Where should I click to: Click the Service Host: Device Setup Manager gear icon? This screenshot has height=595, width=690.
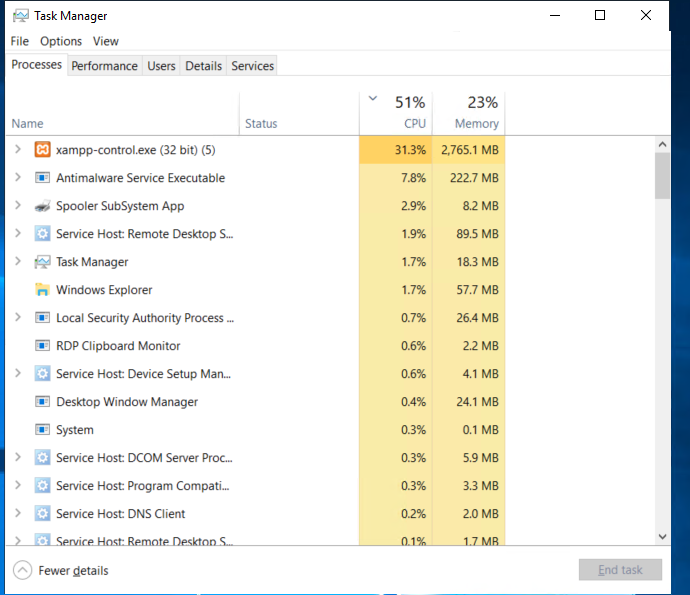click(x=42, y=374)
